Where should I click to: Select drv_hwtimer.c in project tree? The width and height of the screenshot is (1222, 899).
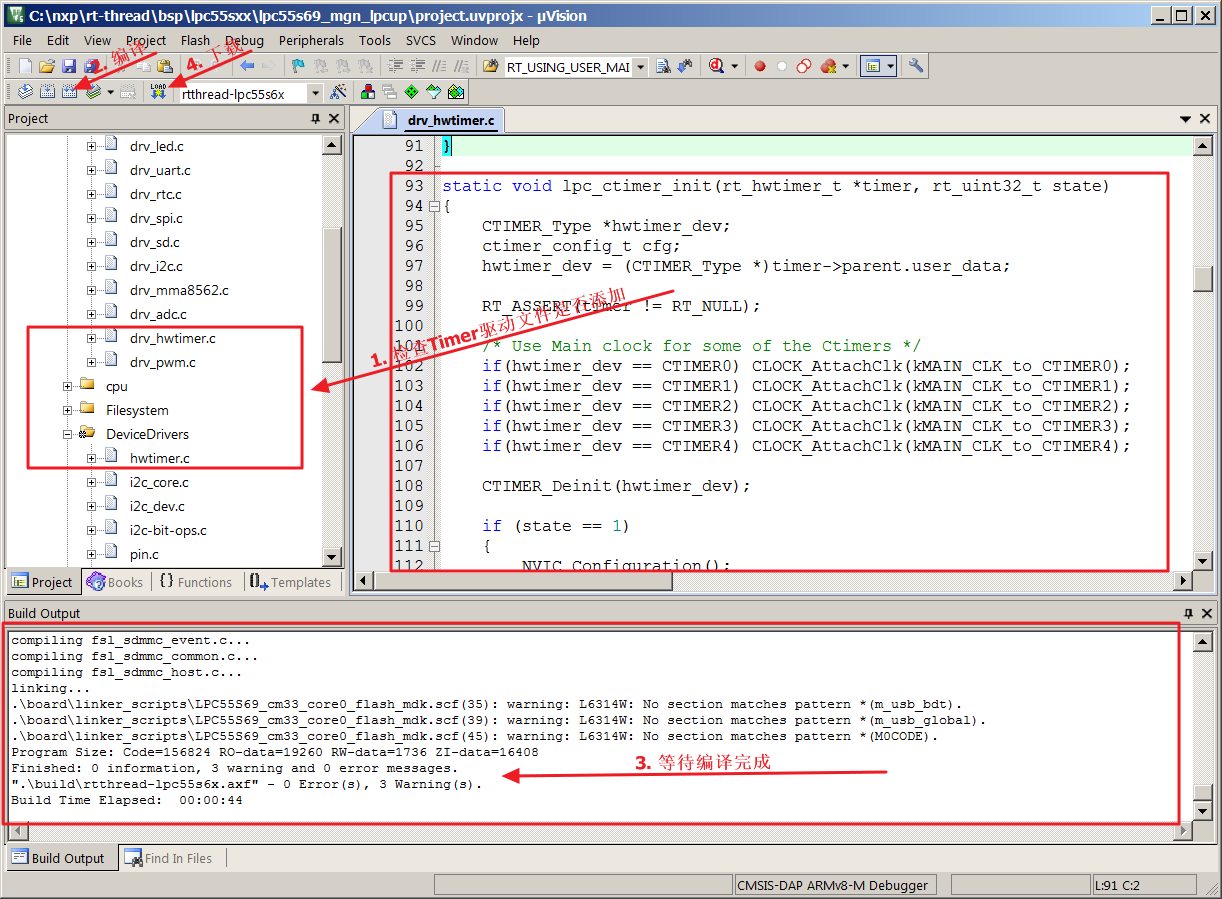tap(172, 338)
